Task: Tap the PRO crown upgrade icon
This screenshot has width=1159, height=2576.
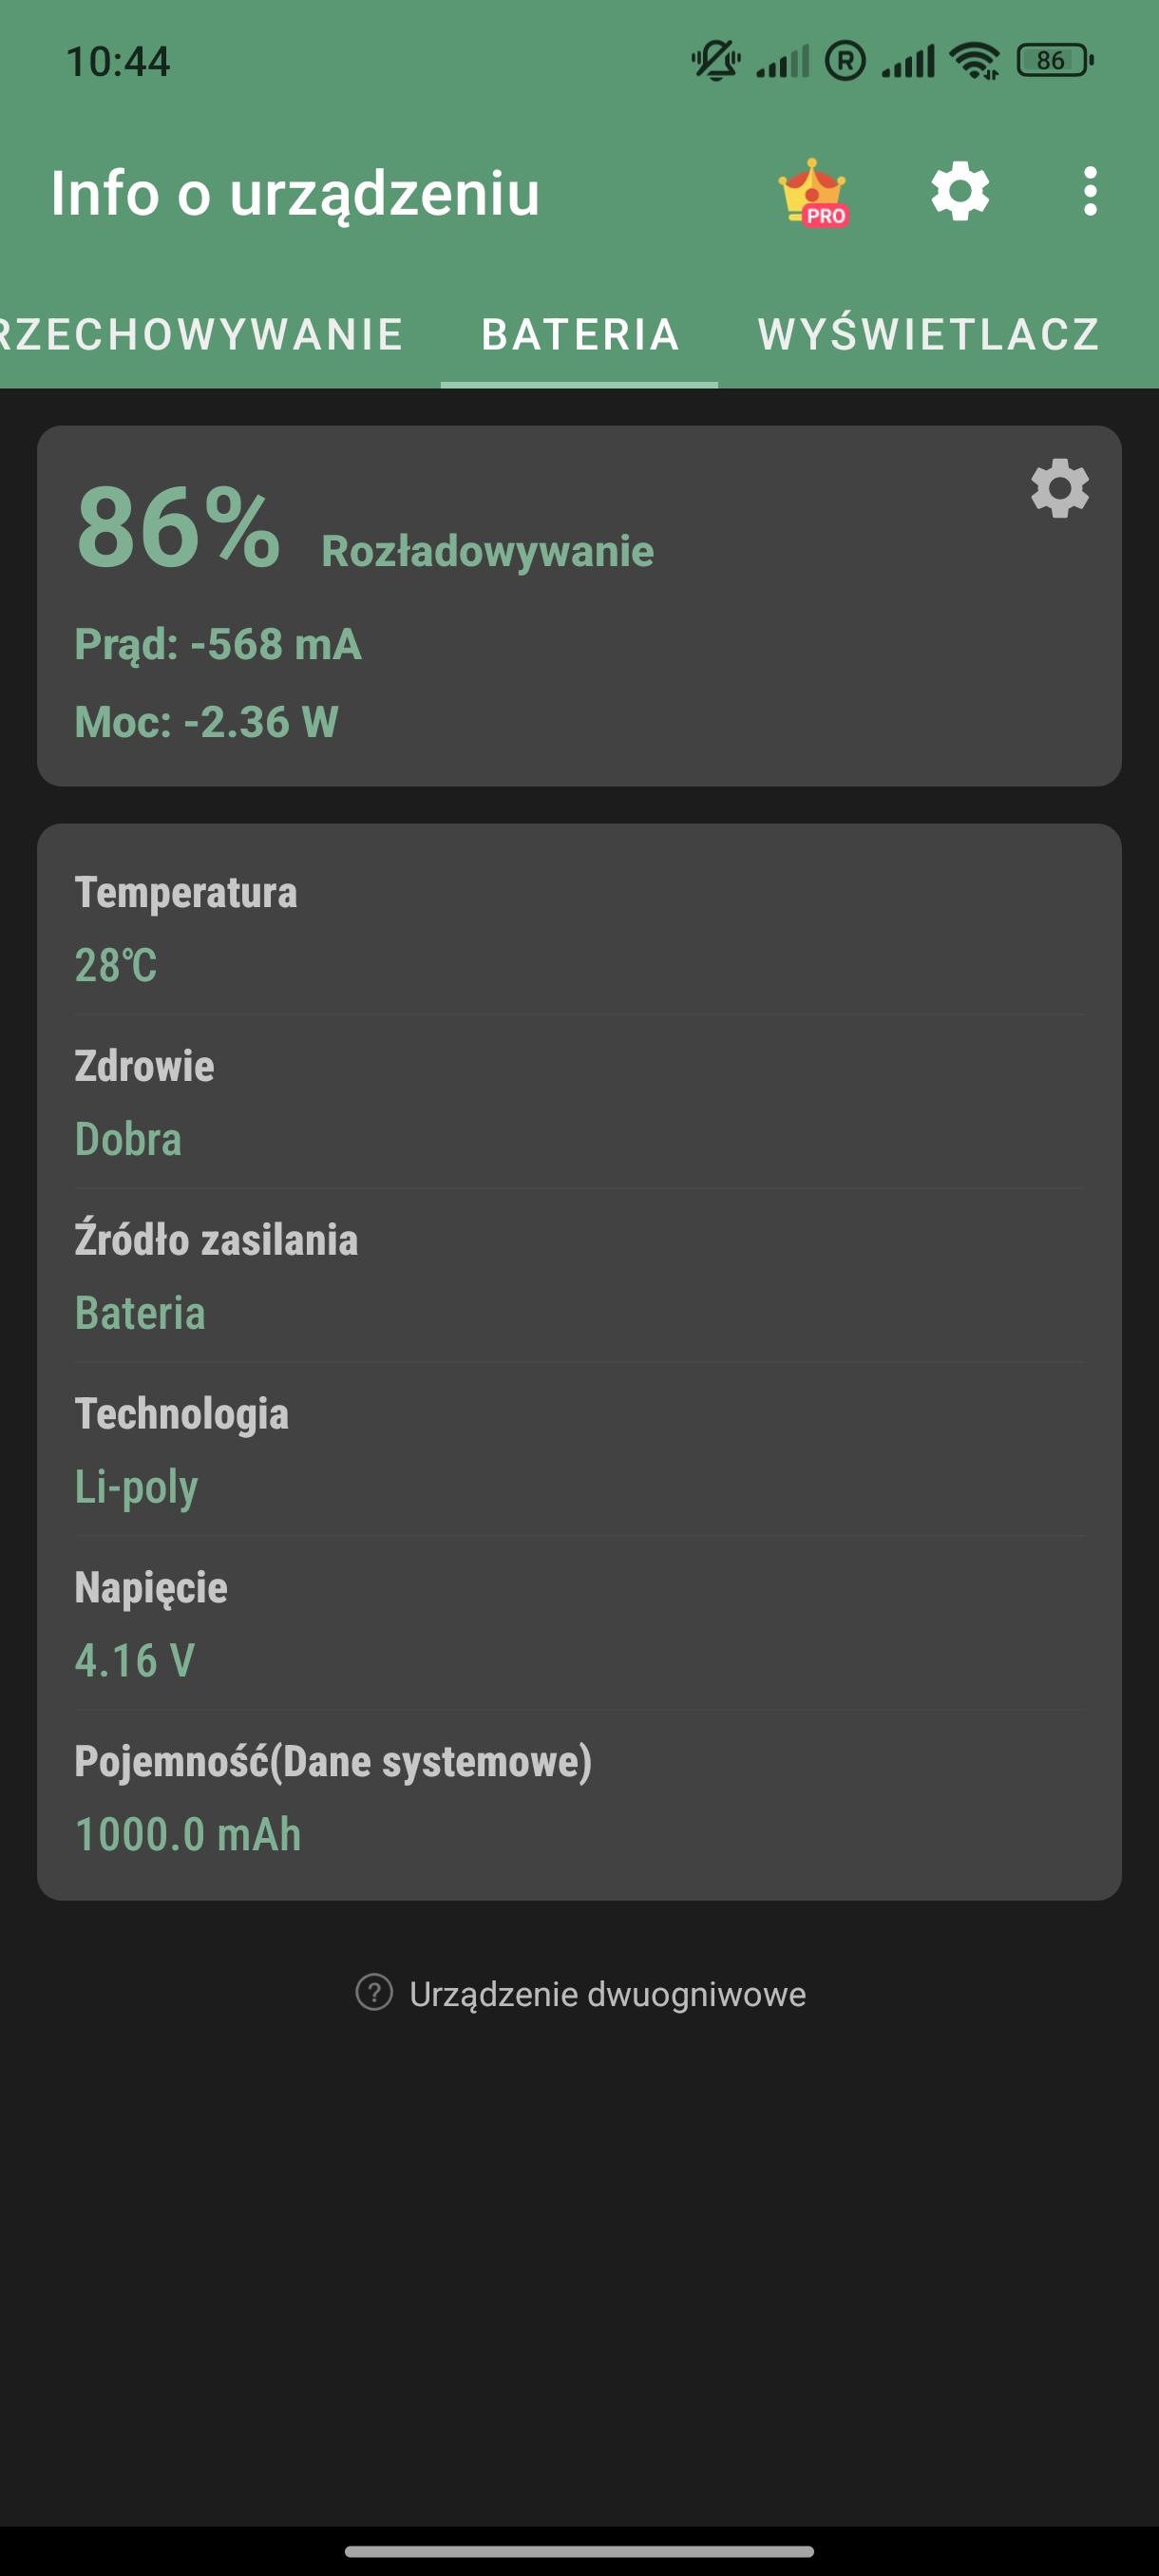Action: [x=813, y=192]
